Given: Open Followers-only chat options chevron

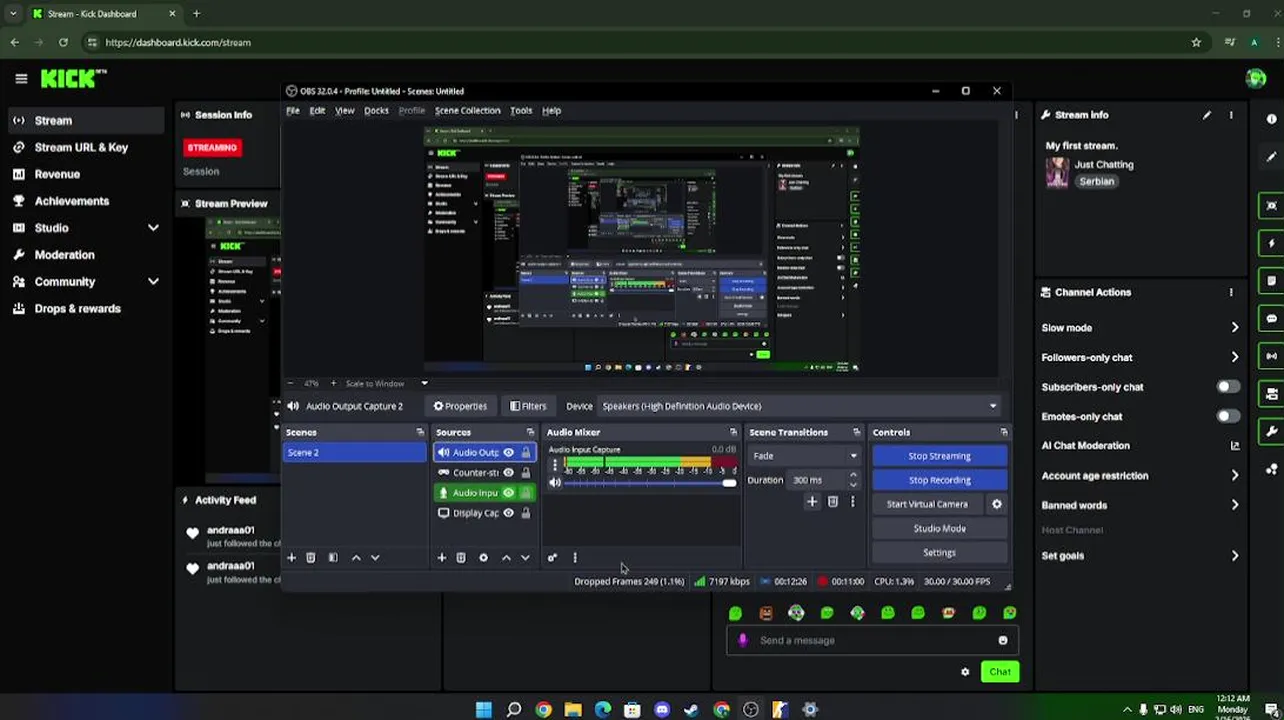Looking at the screenshot, I should pos(1235,357).
